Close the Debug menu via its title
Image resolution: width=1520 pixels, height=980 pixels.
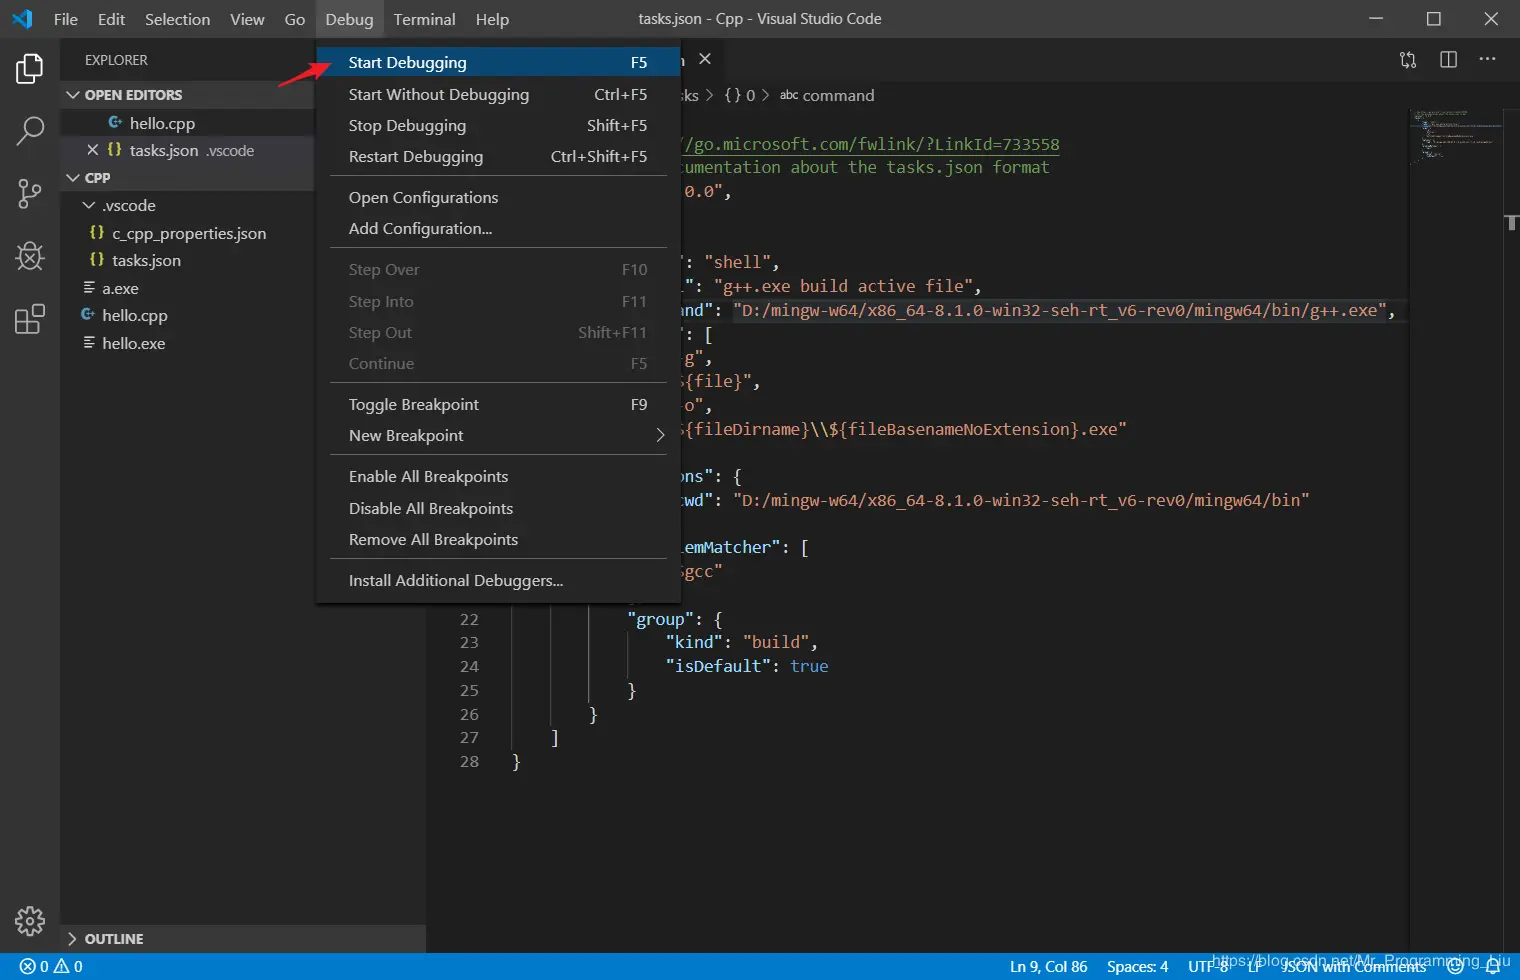click(x=349, y=19)
